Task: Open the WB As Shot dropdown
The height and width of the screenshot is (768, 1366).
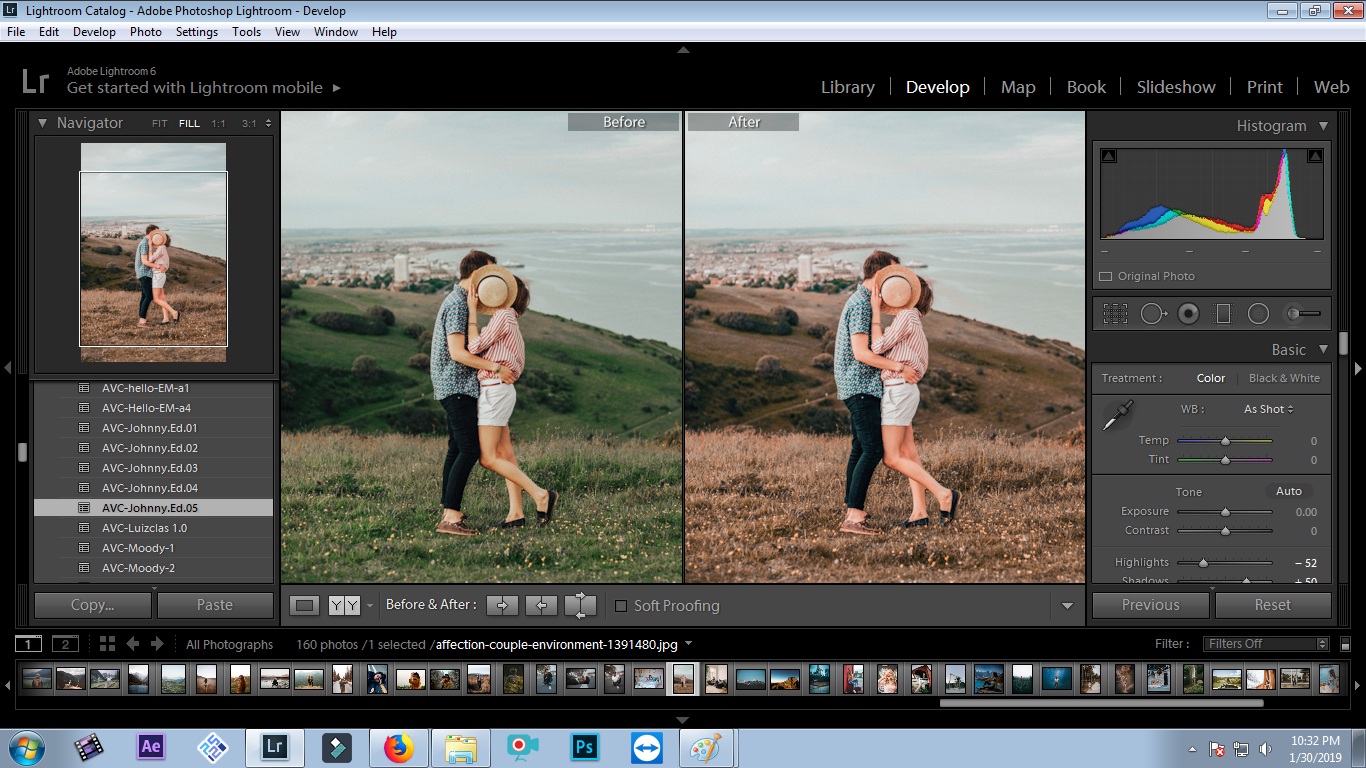Action: [1269, 409]
